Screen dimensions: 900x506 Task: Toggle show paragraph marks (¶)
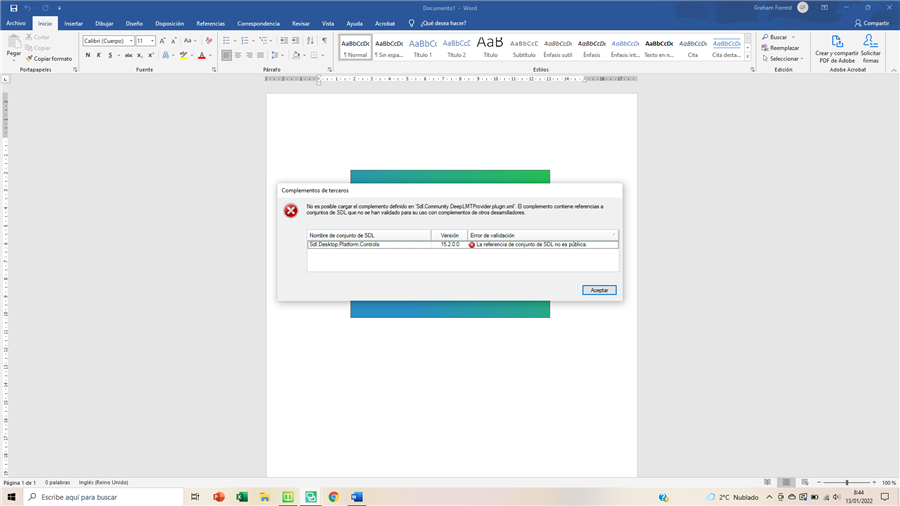tap(325, 41)
